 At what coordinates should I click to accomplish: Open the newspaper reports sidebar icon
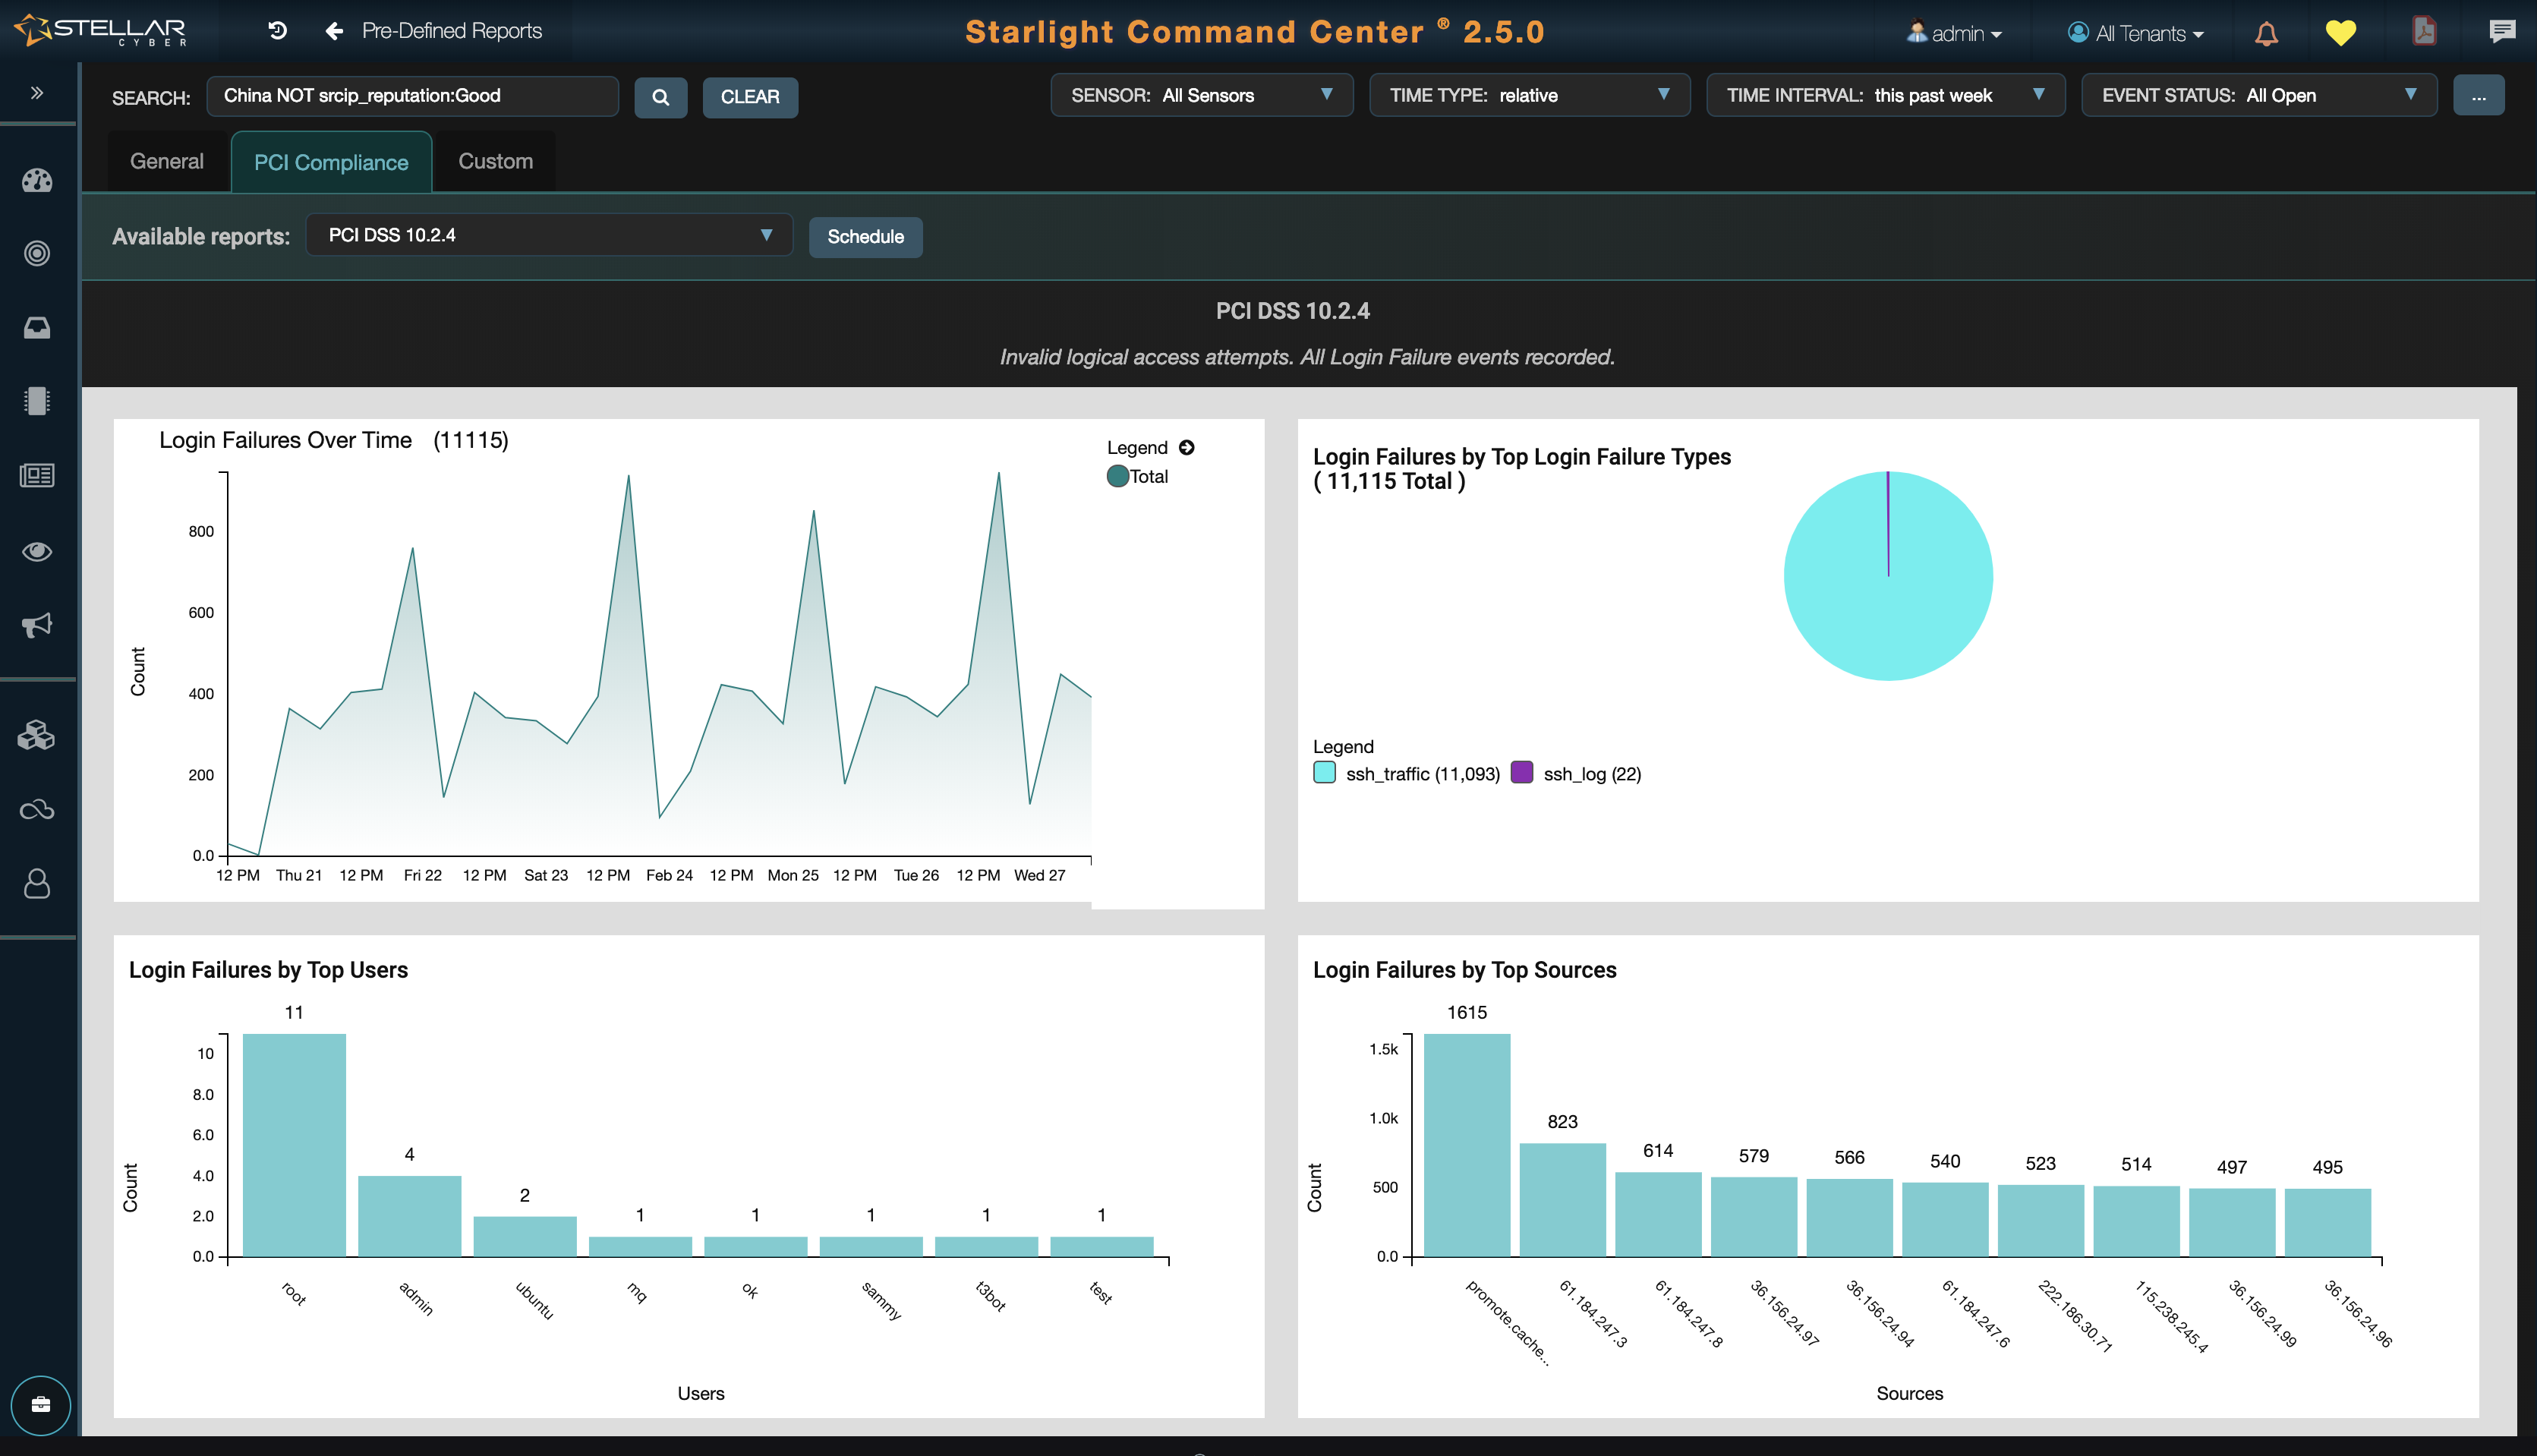coord(37,475)
